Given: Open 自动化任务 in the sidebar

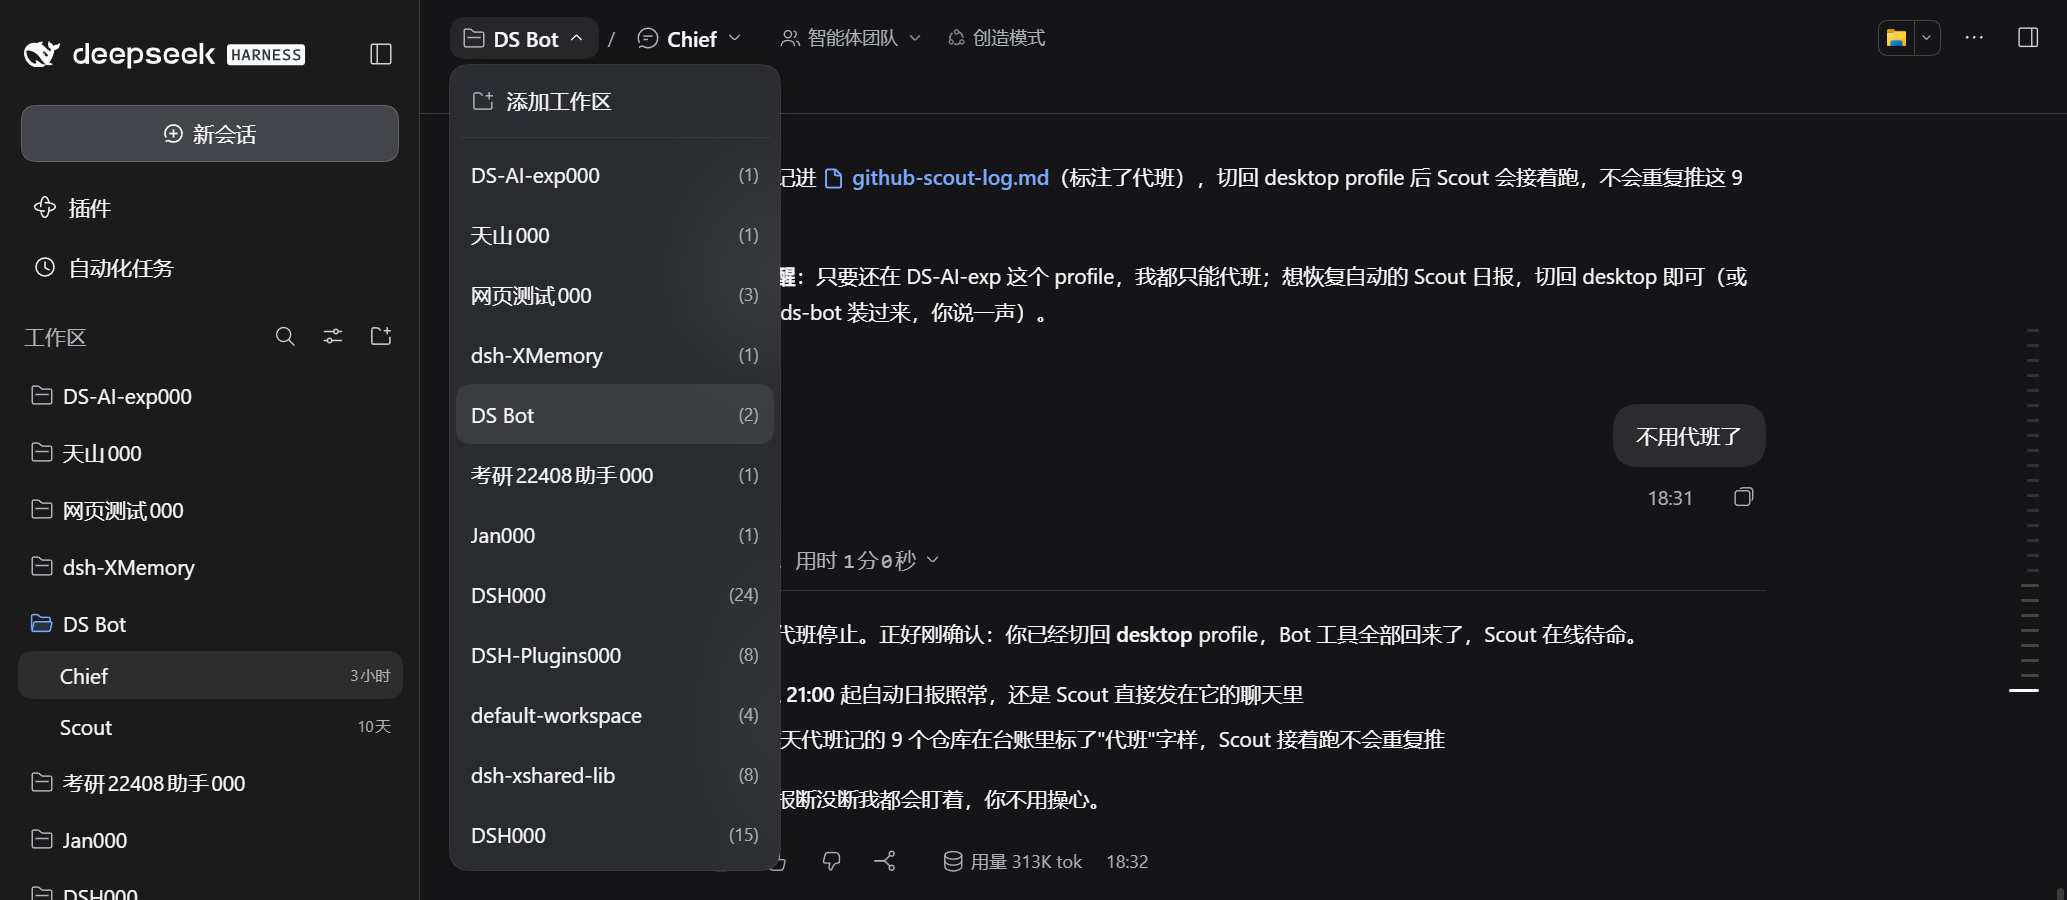Looking at the screenshot, I should 210,268.
